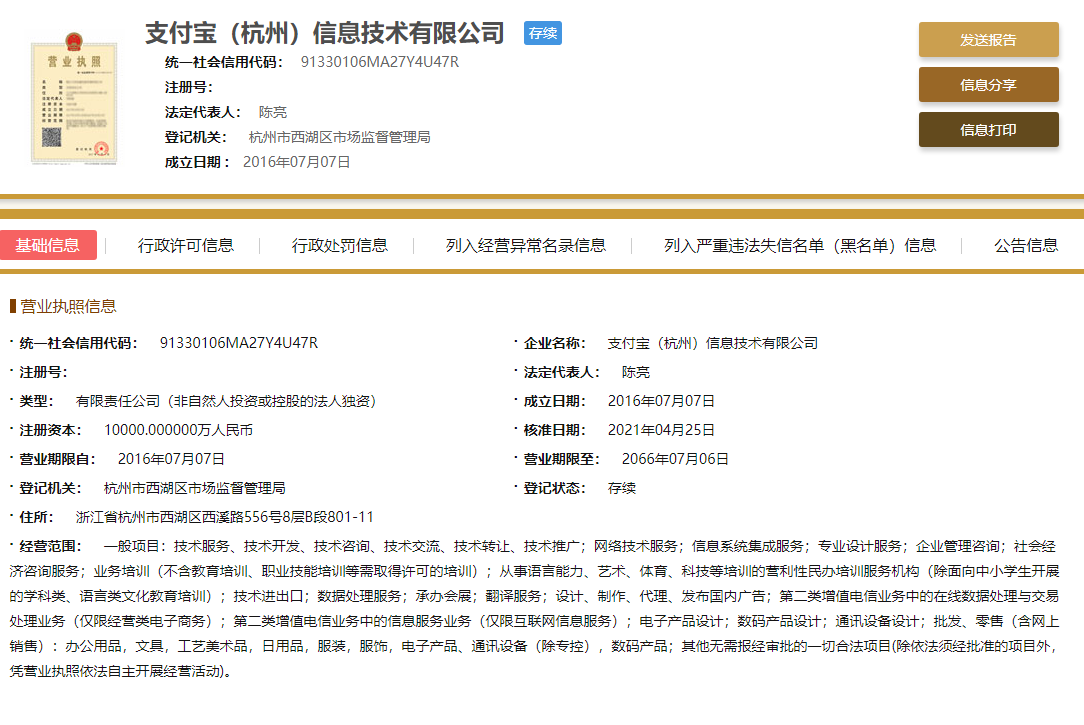Image resolution: width=1084 pixels, height=725 pixels.
Task: Click business term end 2066年07月06日
Action: tap(675, 459)
